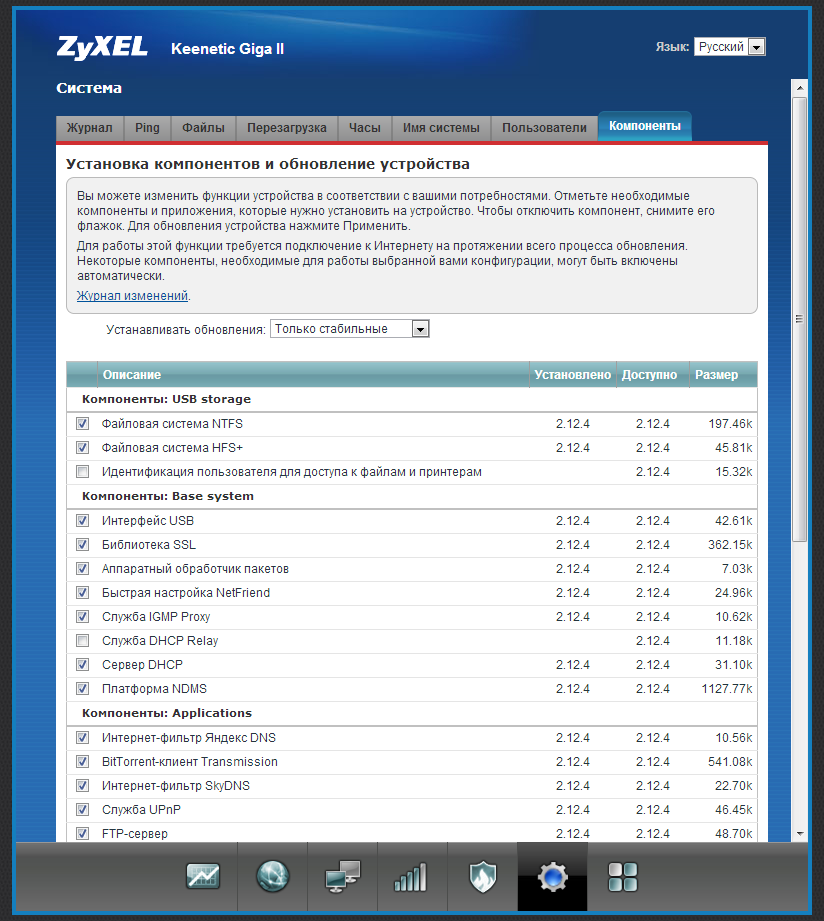Click the scrollbar down arrow
The image size is (824, 921).
(x=799, y=833)
